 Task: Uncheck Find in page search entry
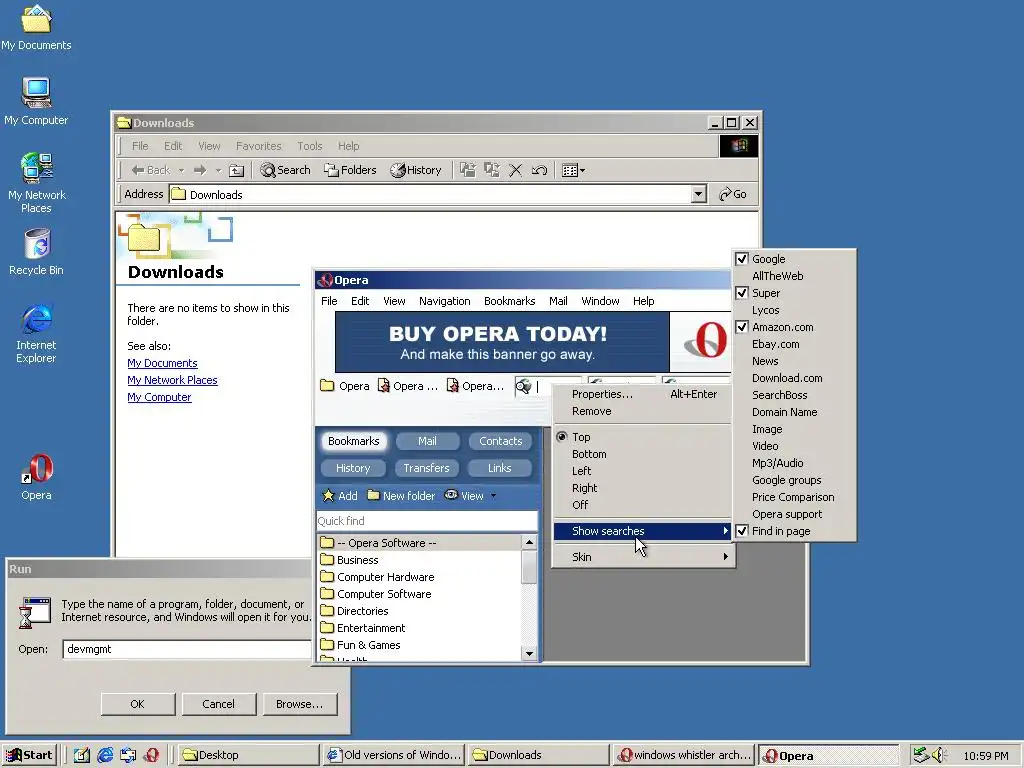pyautogui.click(x=794, y=531)
